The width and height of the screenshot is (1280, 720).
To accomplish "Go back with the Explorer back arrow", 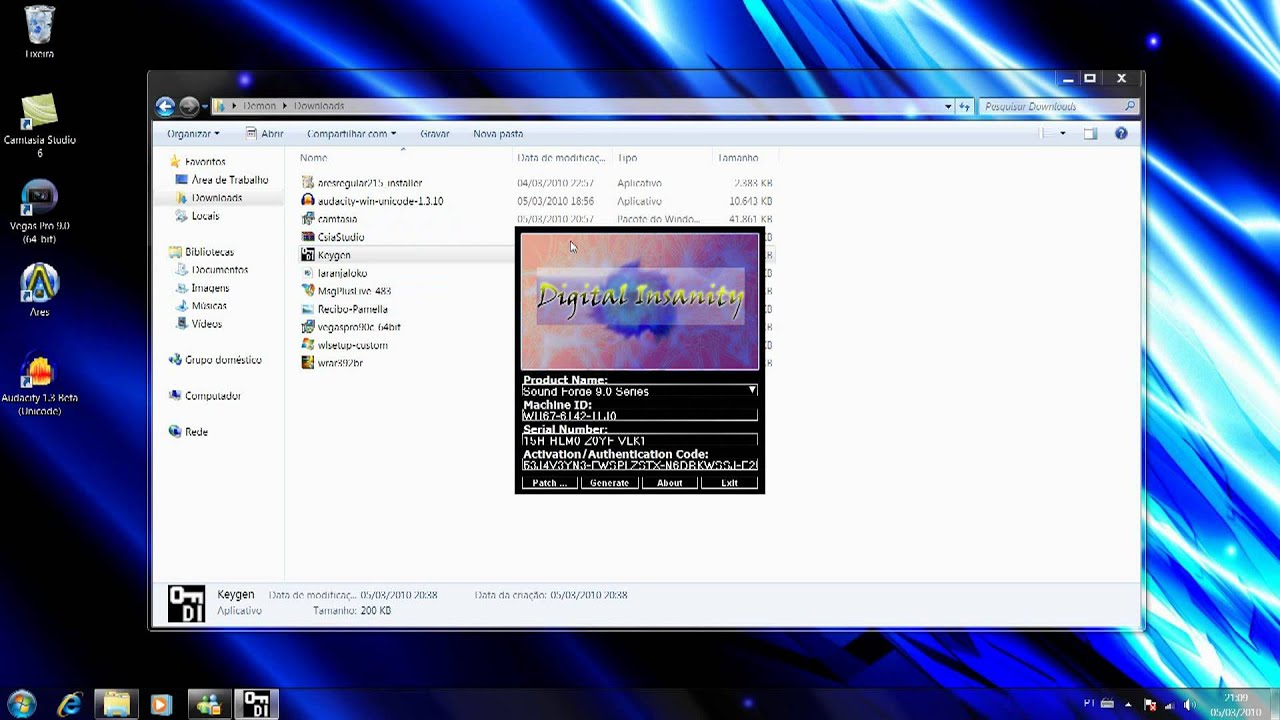I will [166, 106].
